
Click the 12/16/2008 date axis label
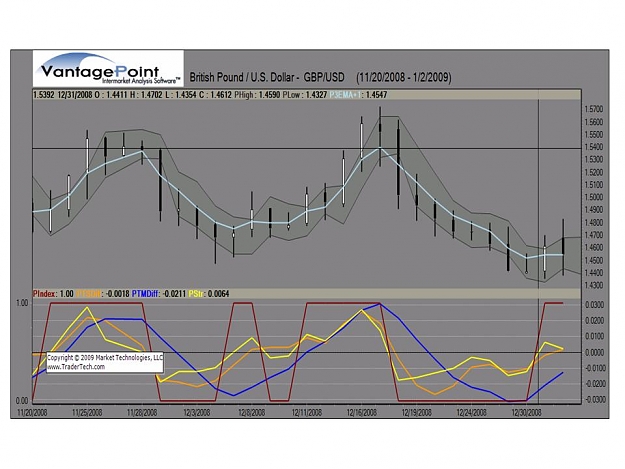[362, 412]
